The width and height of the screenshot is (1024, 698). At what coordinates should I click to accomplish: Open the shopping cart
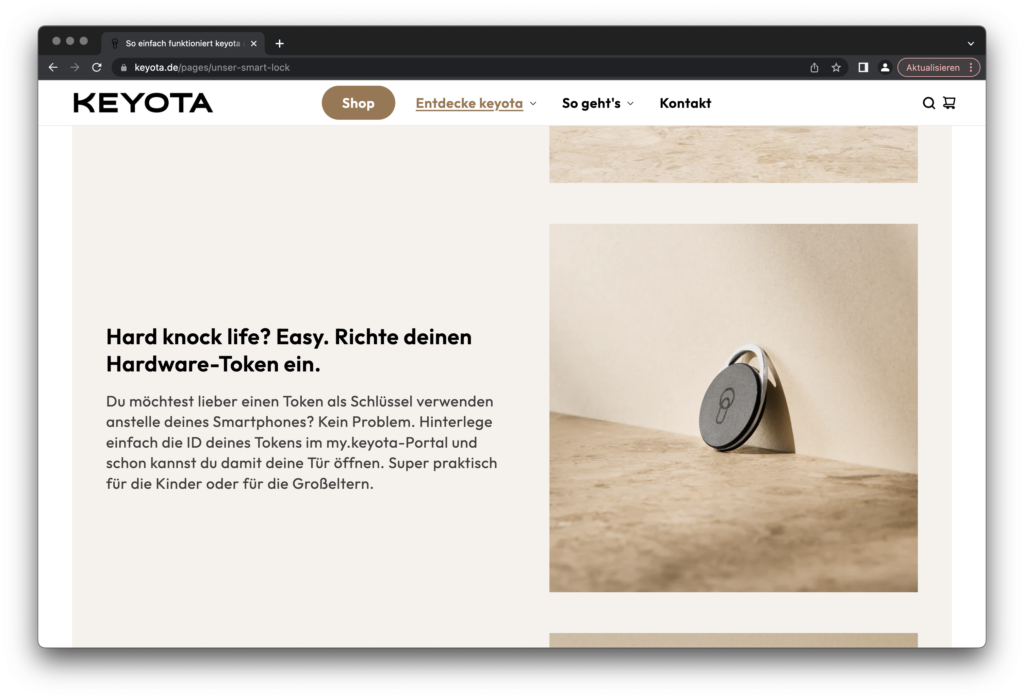pos(949,103)
